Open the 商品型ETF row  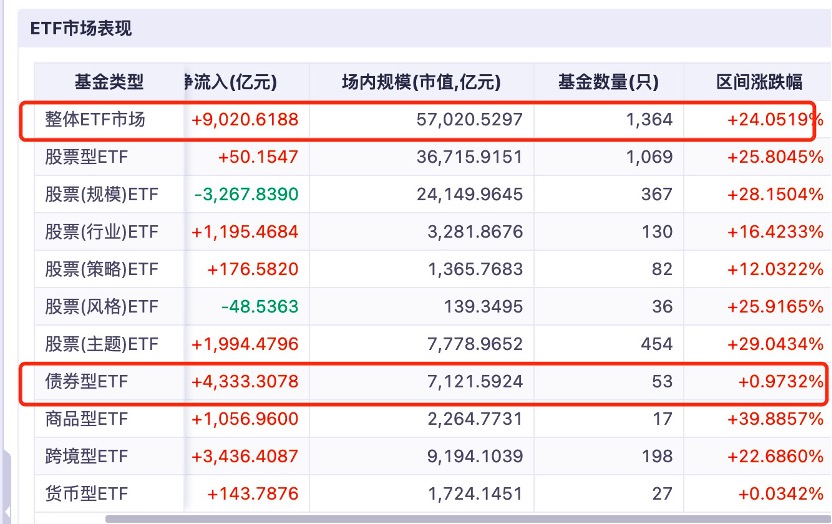click(87, 419)
